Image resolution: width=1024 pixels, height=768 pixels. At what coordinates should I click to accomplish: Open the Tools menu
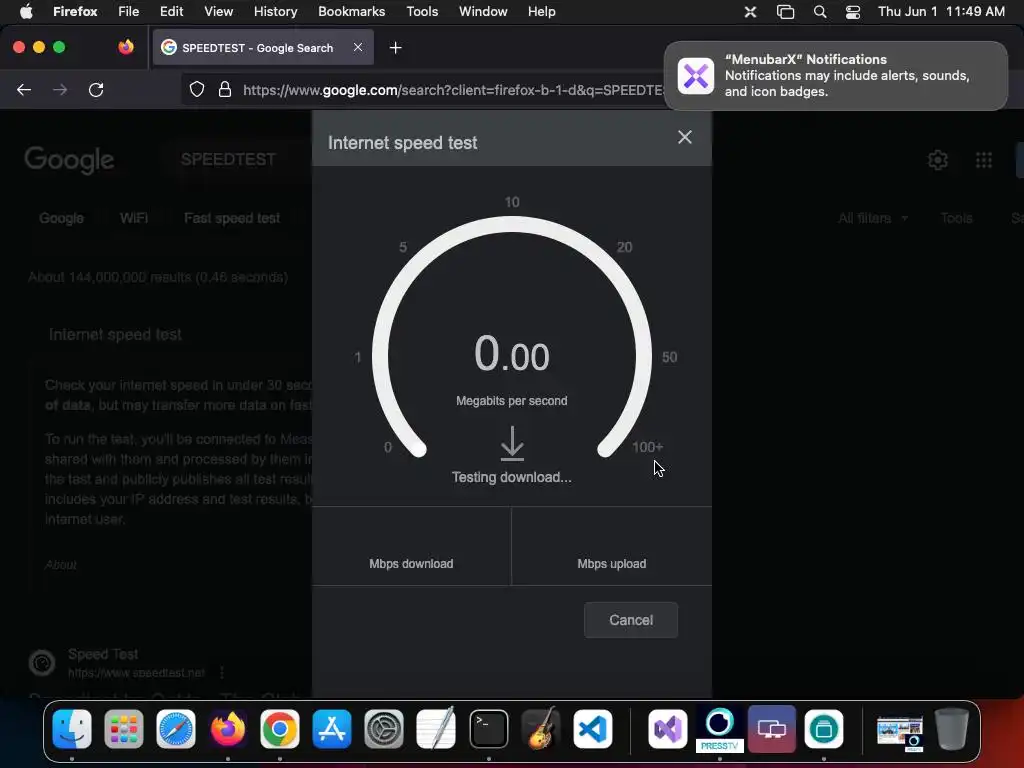(422, 11)
